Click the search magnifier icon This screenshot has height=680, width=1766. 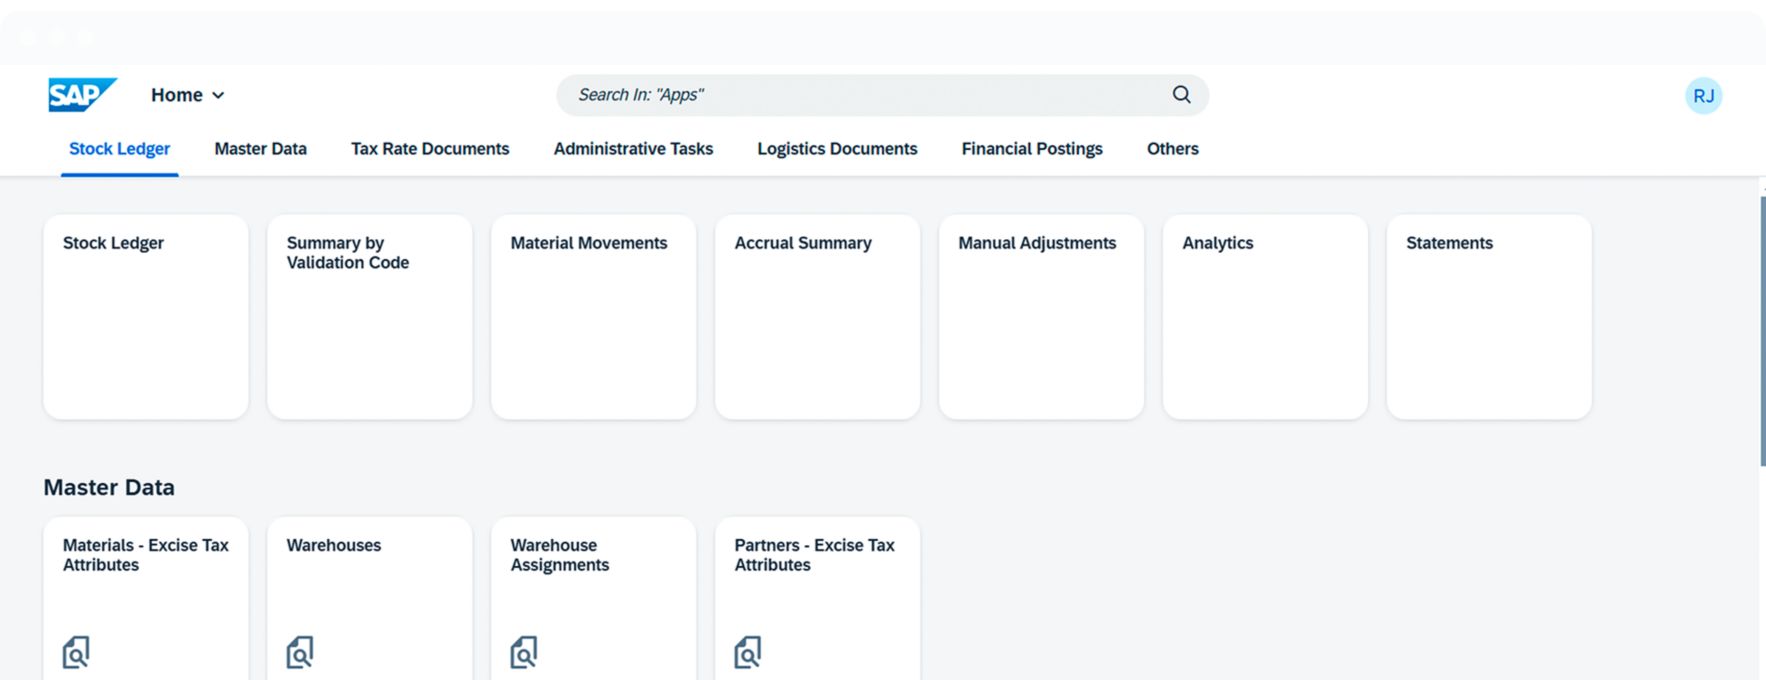(1181, 95)
